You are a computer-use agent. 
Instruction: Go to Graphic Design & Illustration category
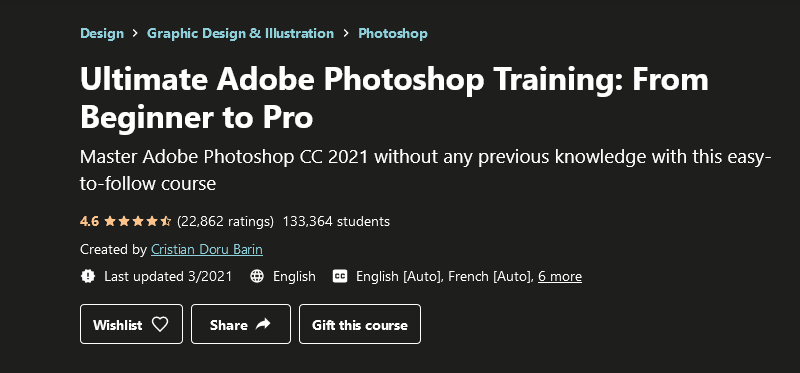click(x=240, y=34)
